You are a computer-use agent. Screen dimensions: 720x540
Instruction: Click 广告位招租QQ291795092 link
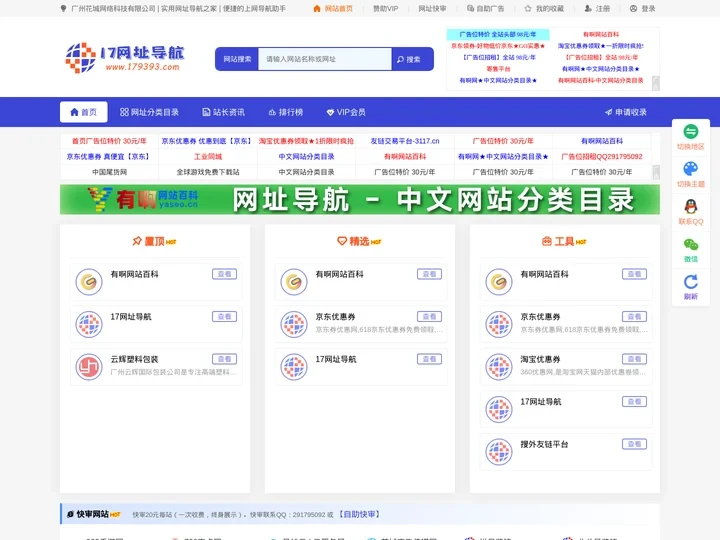[602, 157]
